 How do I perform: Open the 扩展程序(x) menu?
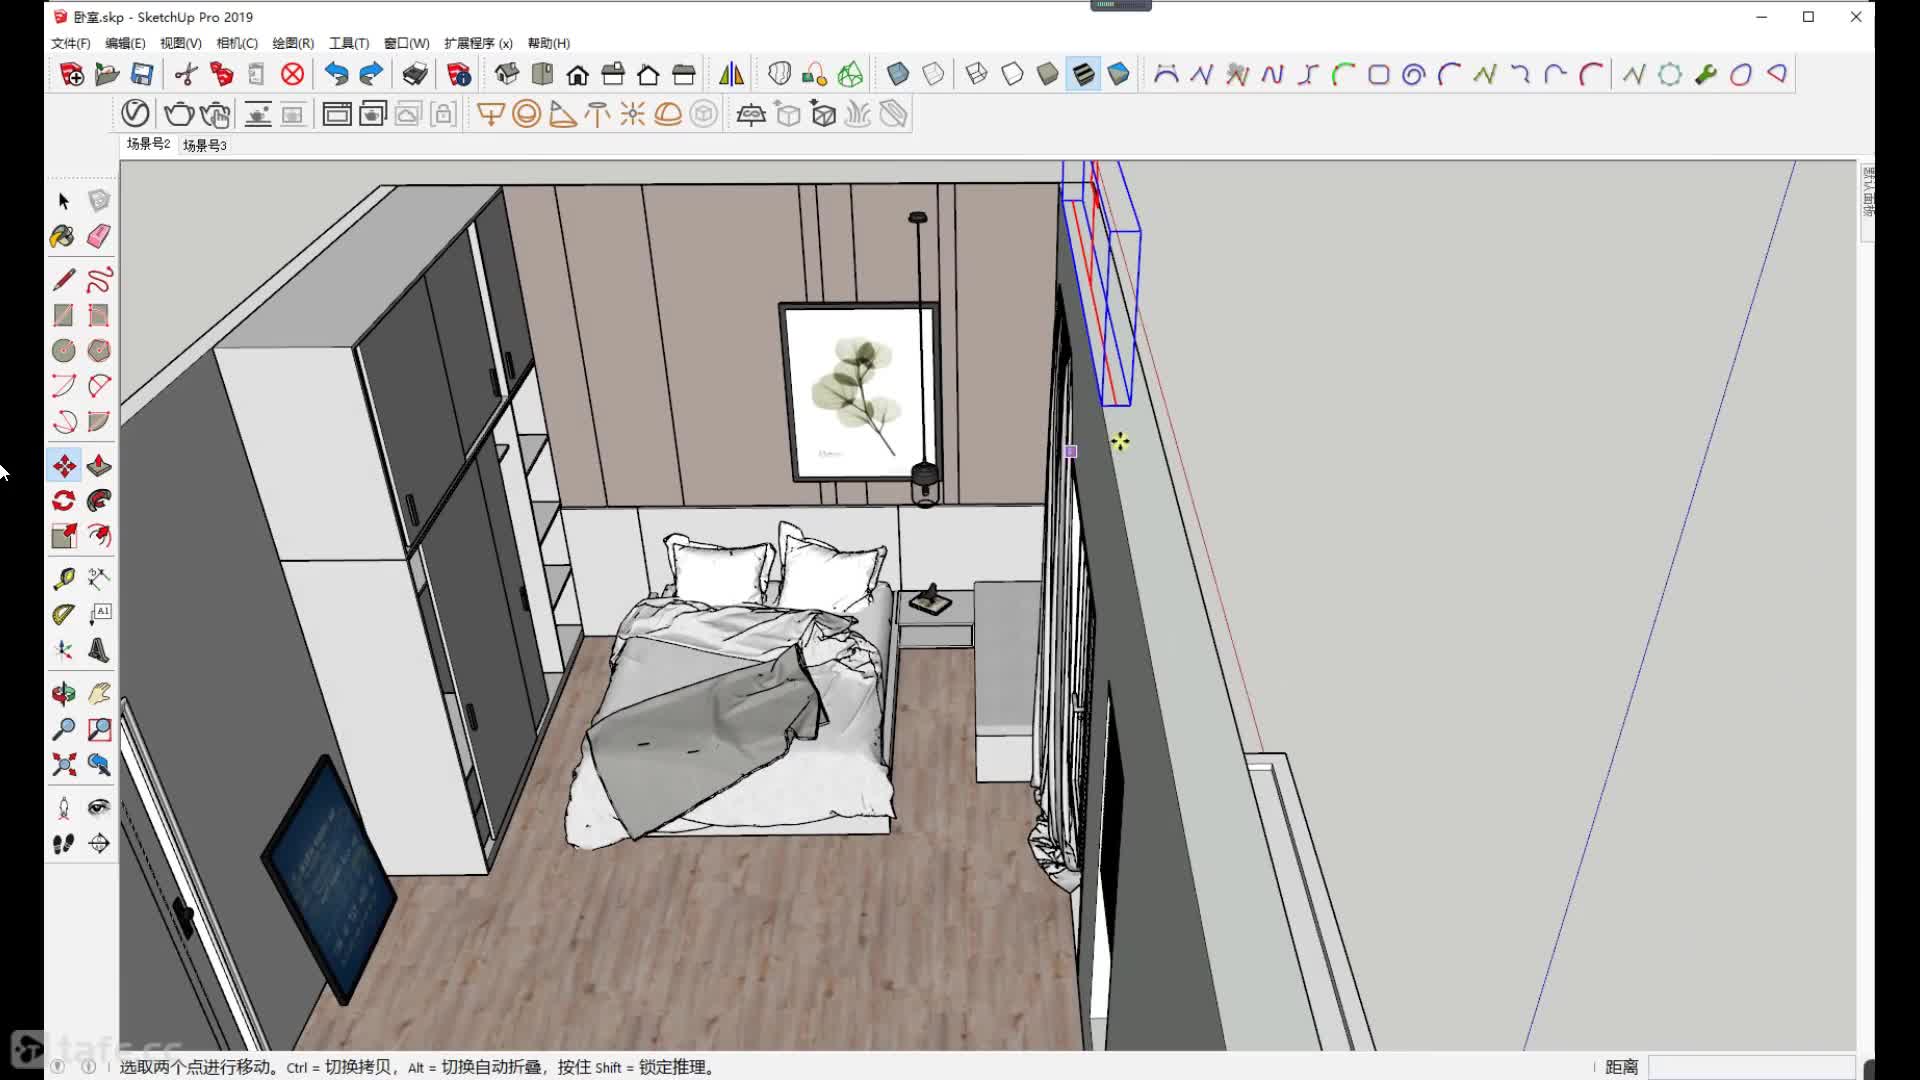478,43
